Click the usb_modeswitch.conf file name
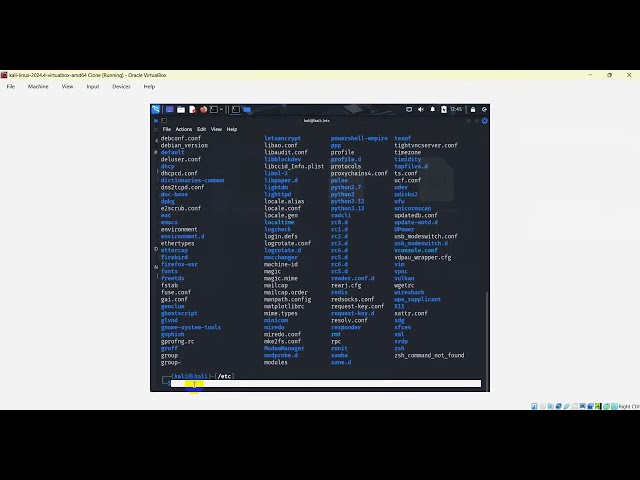The image size is (640, 480). tap(426, 236)
